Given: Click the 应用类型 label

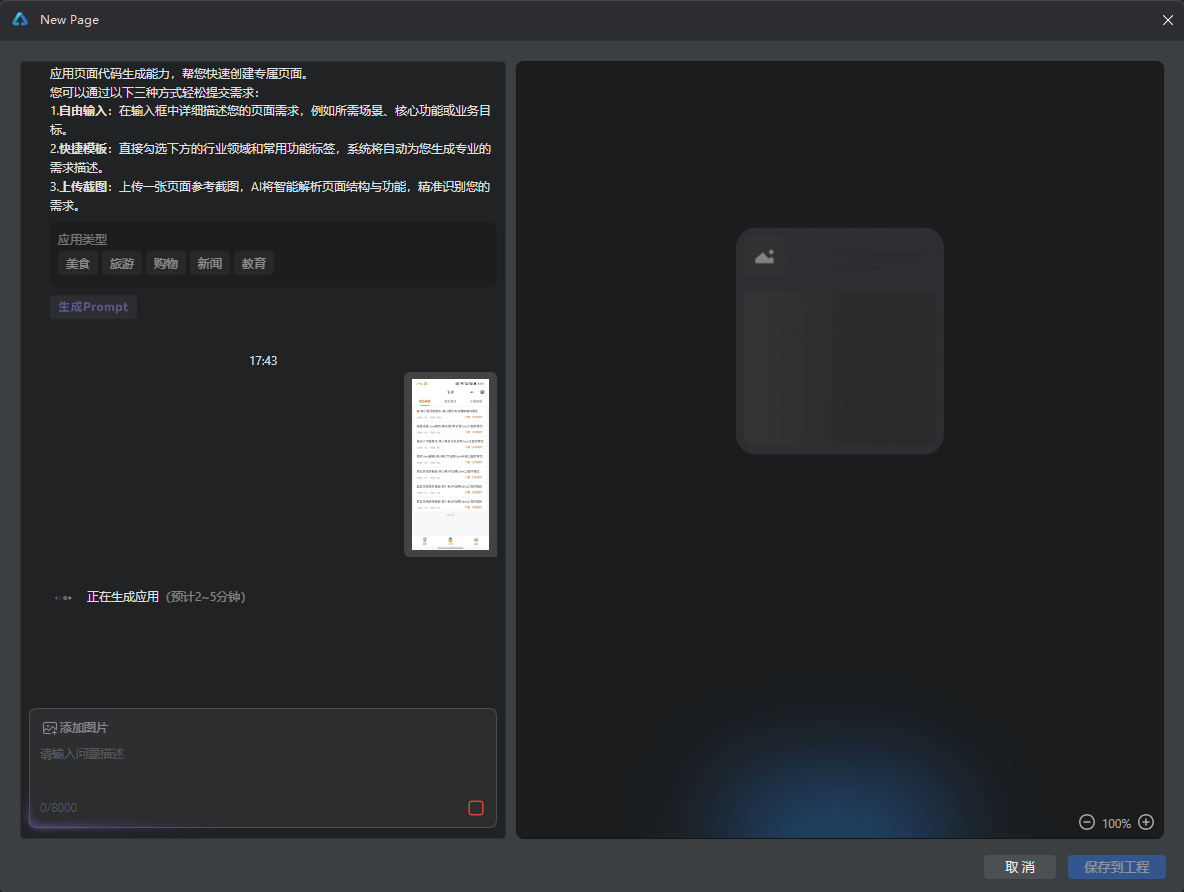Looking at the screenshot, I should coord(82,239).
